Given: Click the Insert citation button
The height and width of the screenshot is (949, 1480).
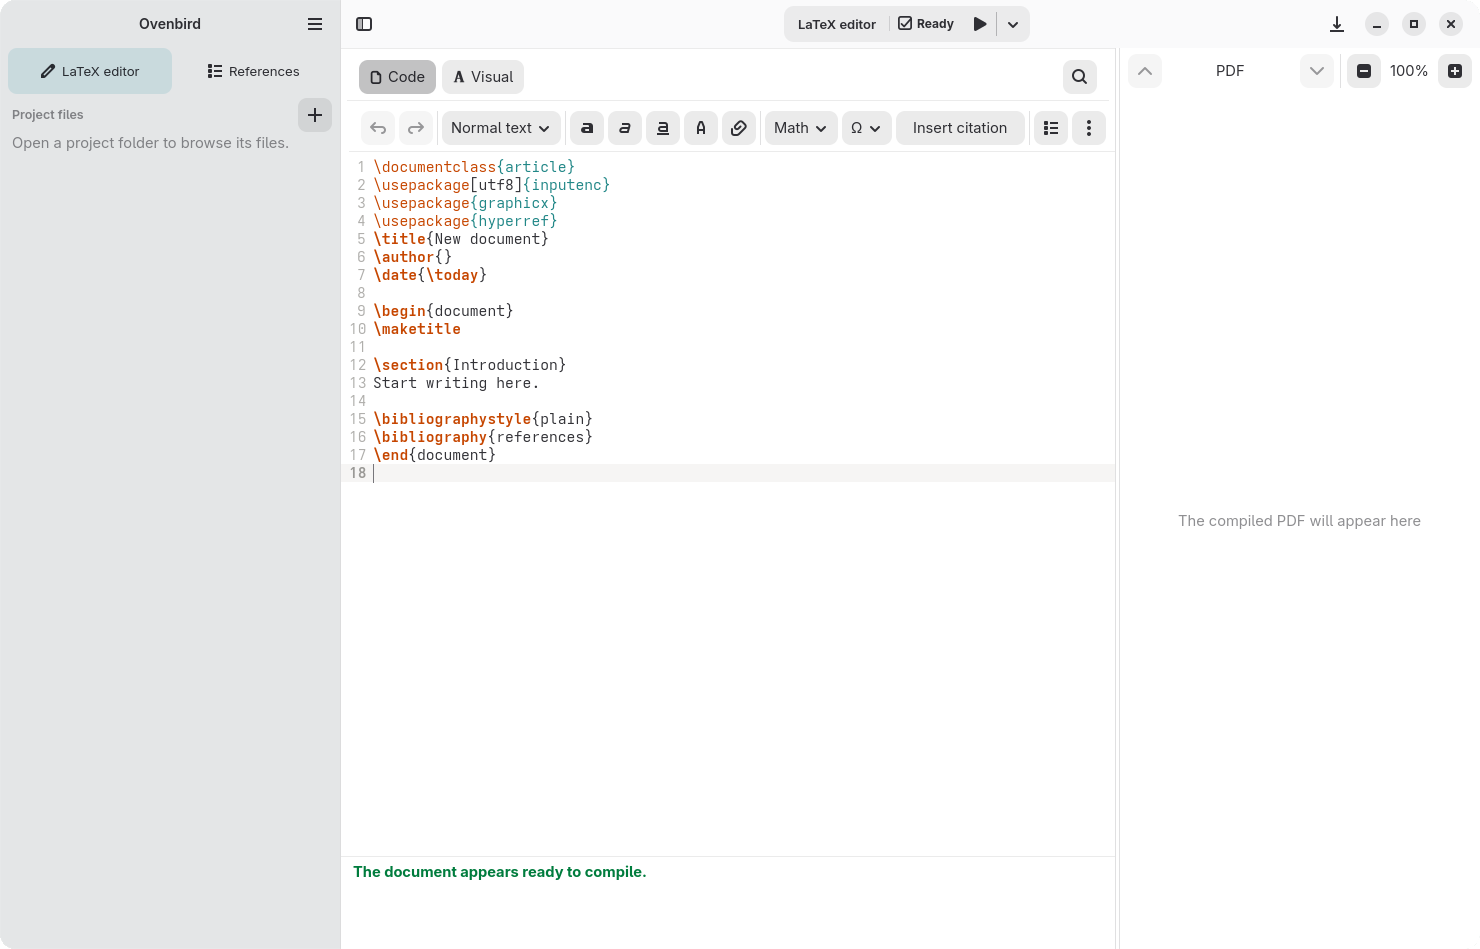Looking at the screenshot, I should tap(960, 128).
